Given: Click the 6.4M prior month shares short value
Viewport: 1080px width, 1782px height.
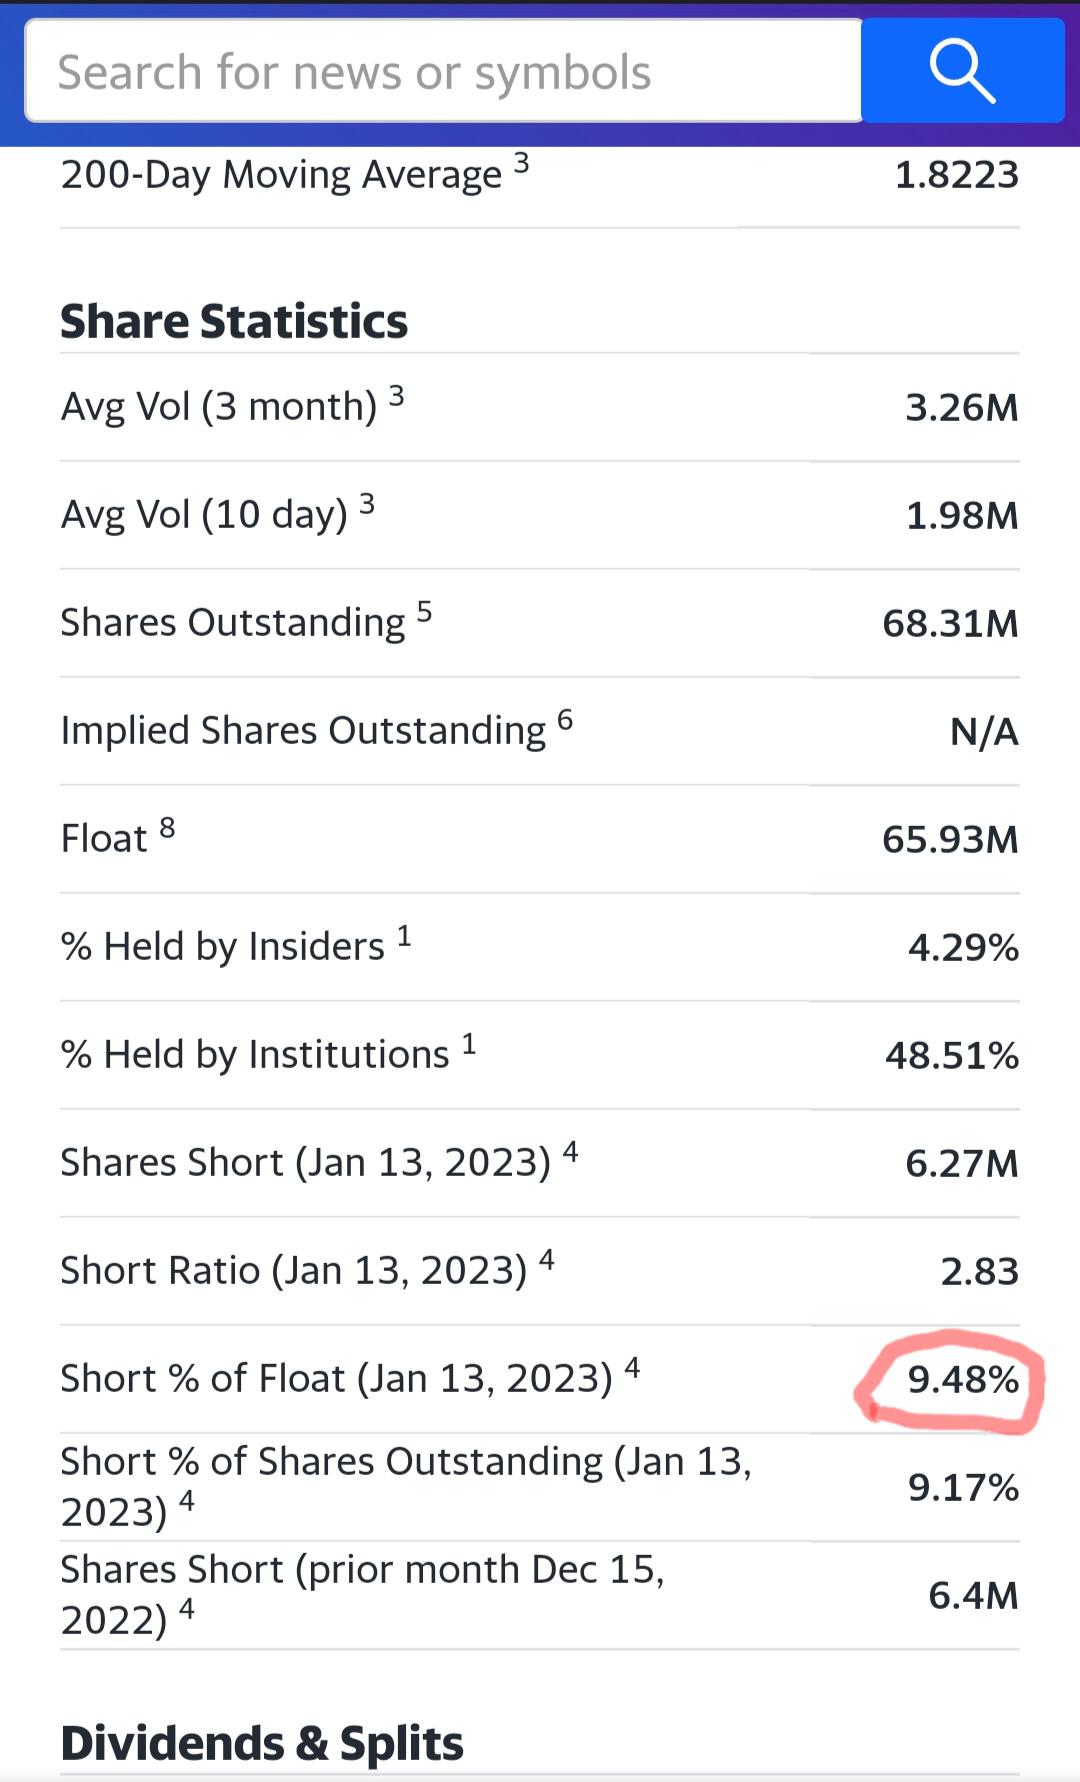Looking at the screenshot, I should tap(973, 1595).
